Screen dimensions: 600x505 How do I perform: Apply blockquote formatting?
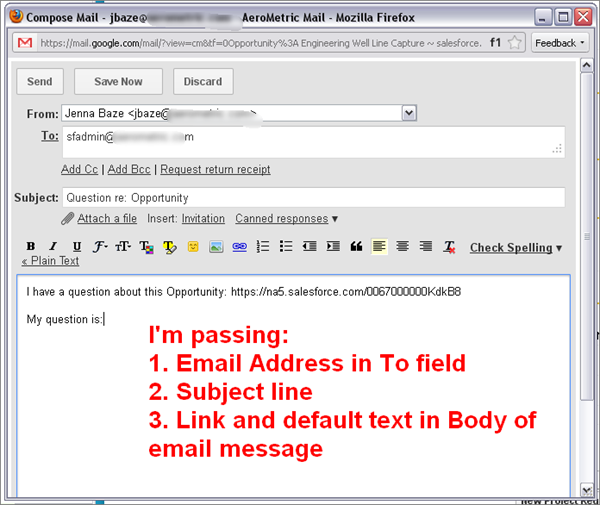pyautogui.click(x=356, y=246)
